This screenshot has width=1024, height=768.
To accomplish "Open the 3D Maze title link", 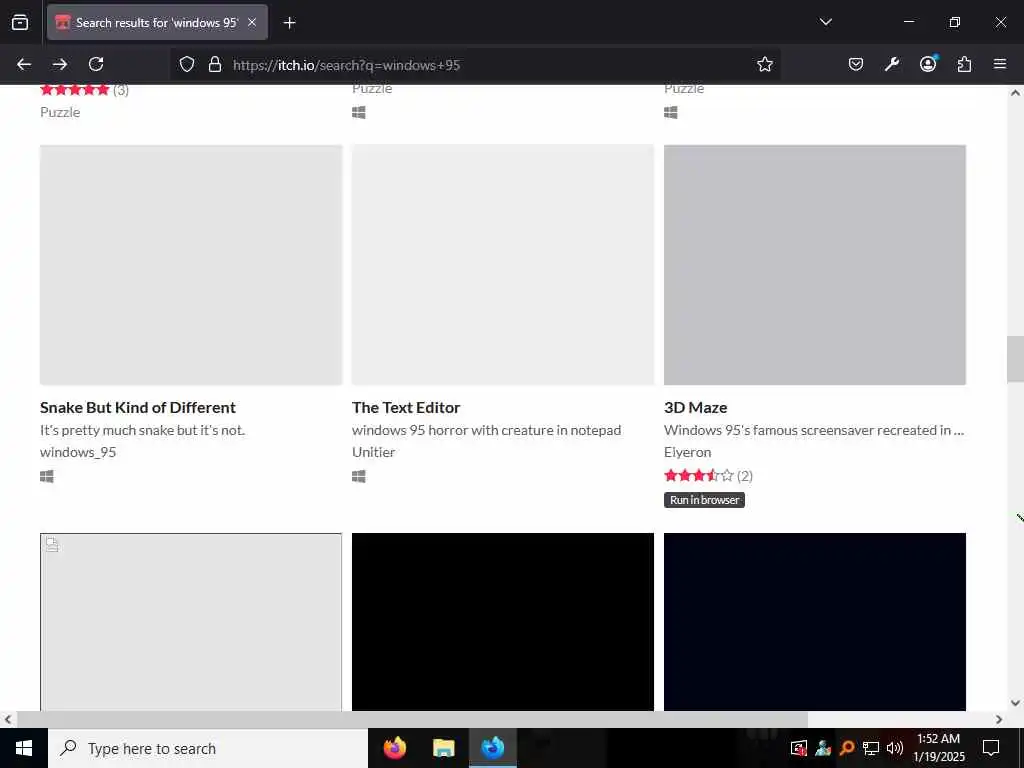I will pyautogui.click(x=696, y=408).
